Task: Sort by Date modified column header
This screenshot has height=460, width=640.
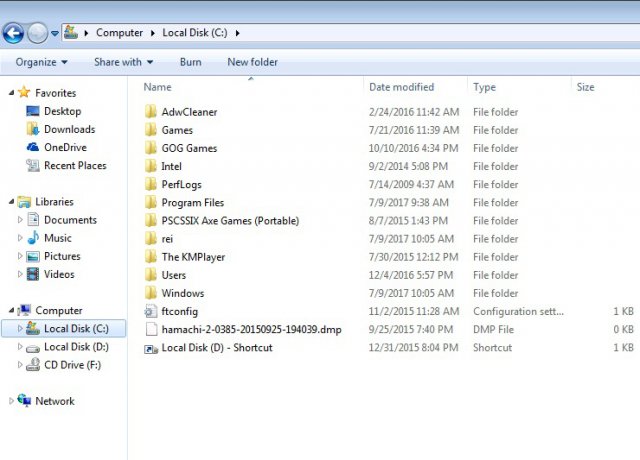Action: click(x=402, y=87)
